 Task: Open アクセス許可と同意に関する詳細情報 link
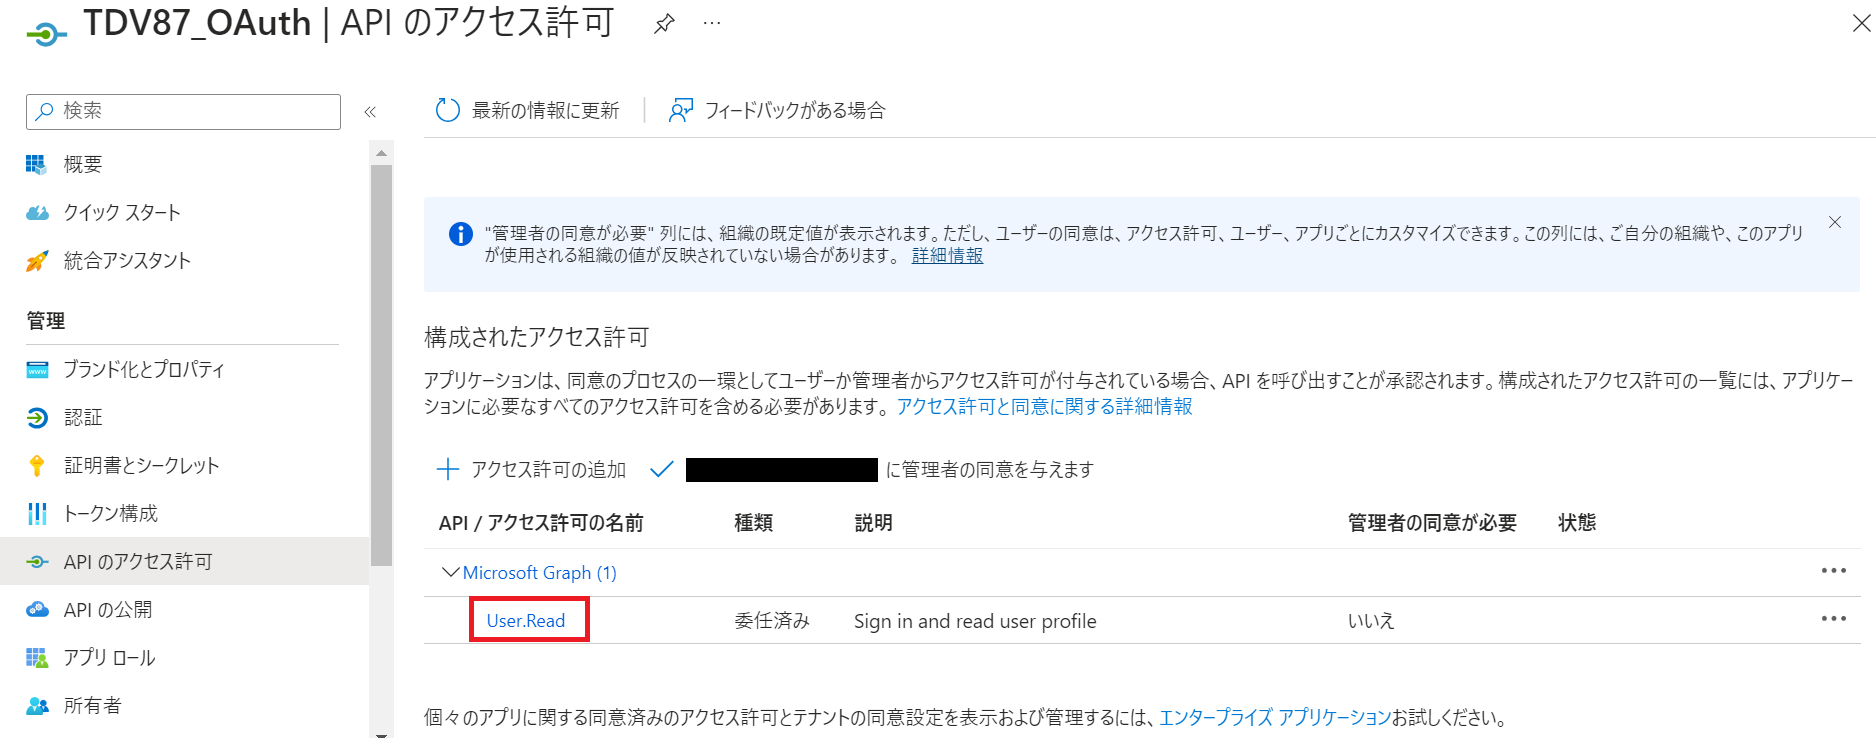(x=1044, y=406)
